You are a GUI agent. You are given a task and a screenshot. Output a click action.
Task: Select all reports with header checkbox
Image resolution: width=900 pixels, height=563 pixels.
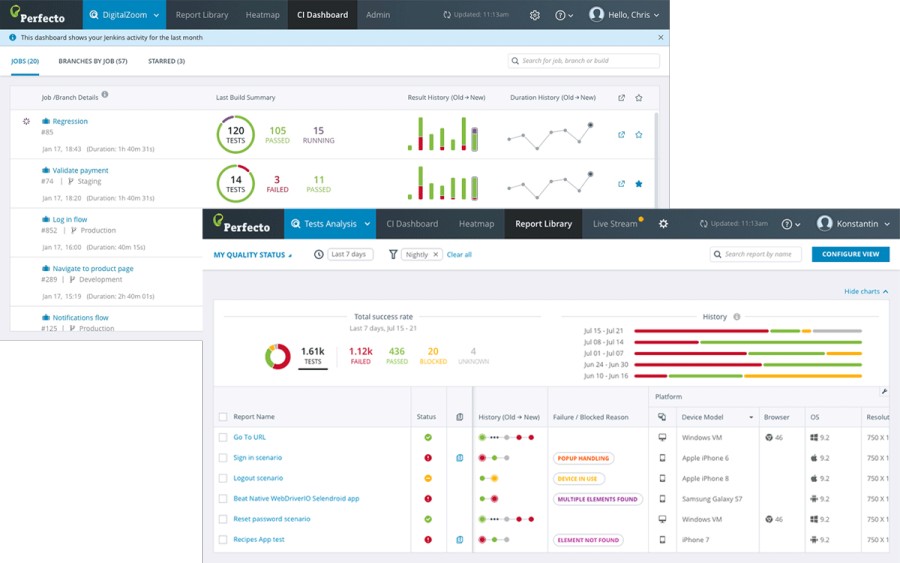223,417
